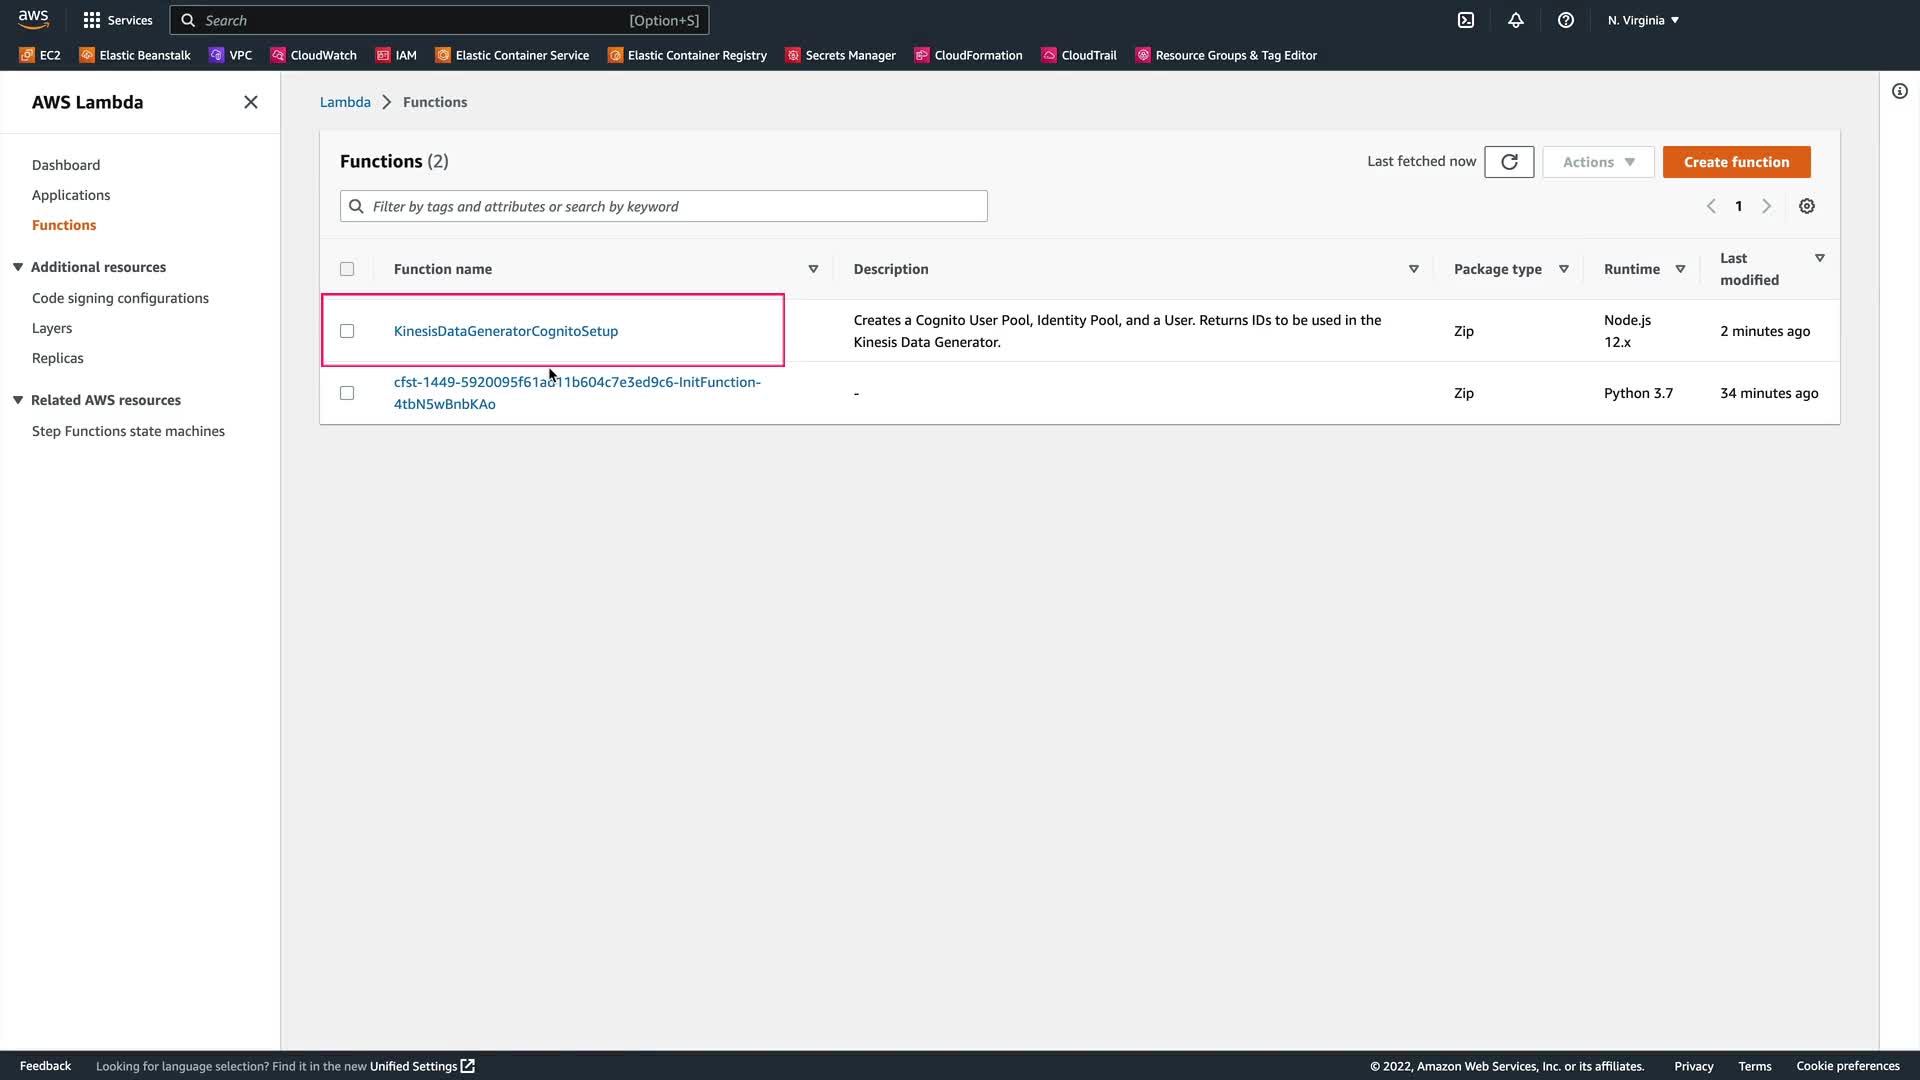Click the function filter search field
The height and width of the screenshot is (1080, 1920).
663,206
